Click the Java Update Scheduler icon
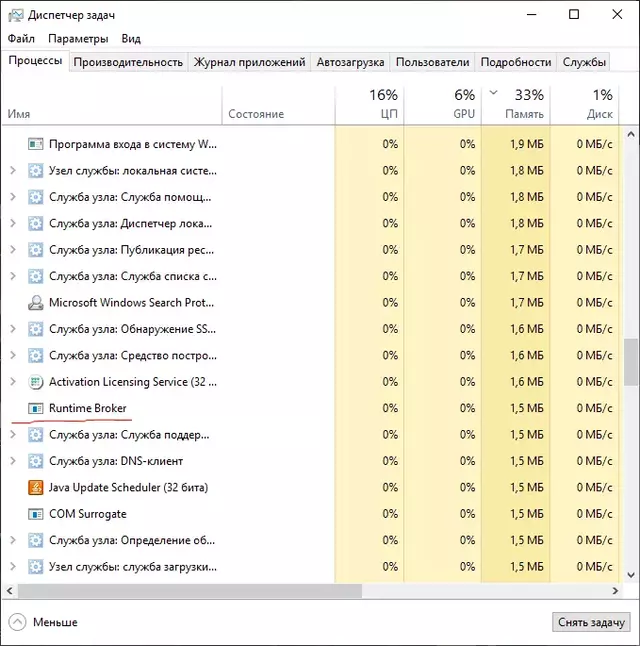The height and width of the screenshot is (646, 640). click(36, 488)
